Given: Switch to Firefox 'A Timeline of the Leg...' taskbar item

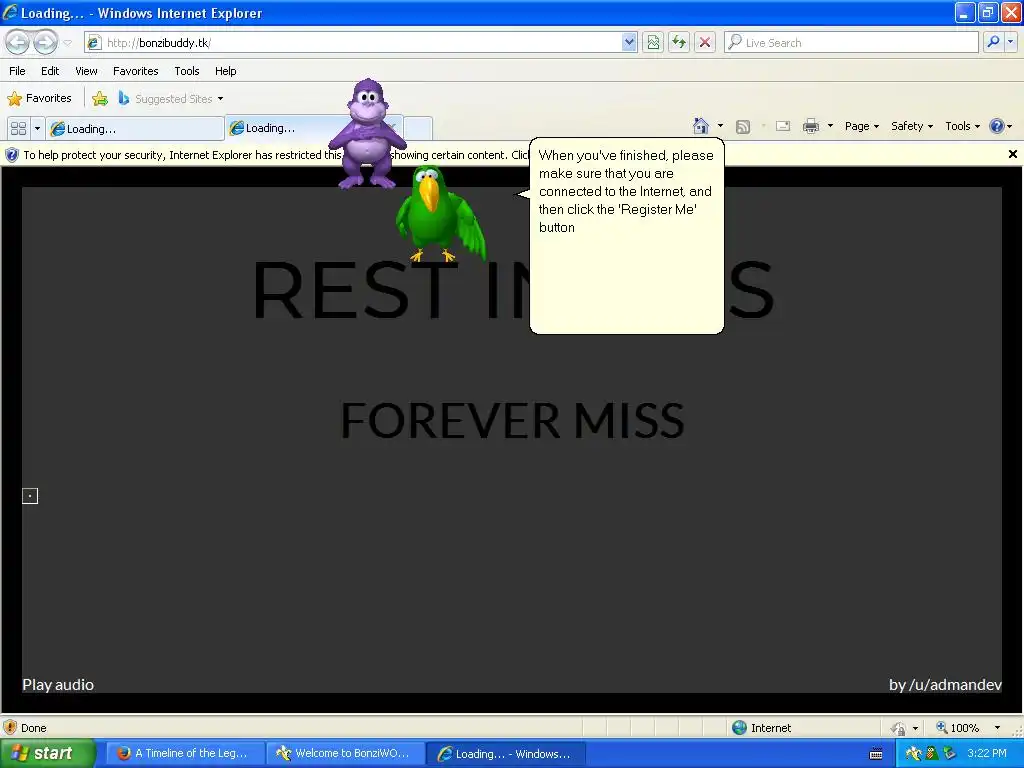Looking at the screenshot, I should coord(184,753).
